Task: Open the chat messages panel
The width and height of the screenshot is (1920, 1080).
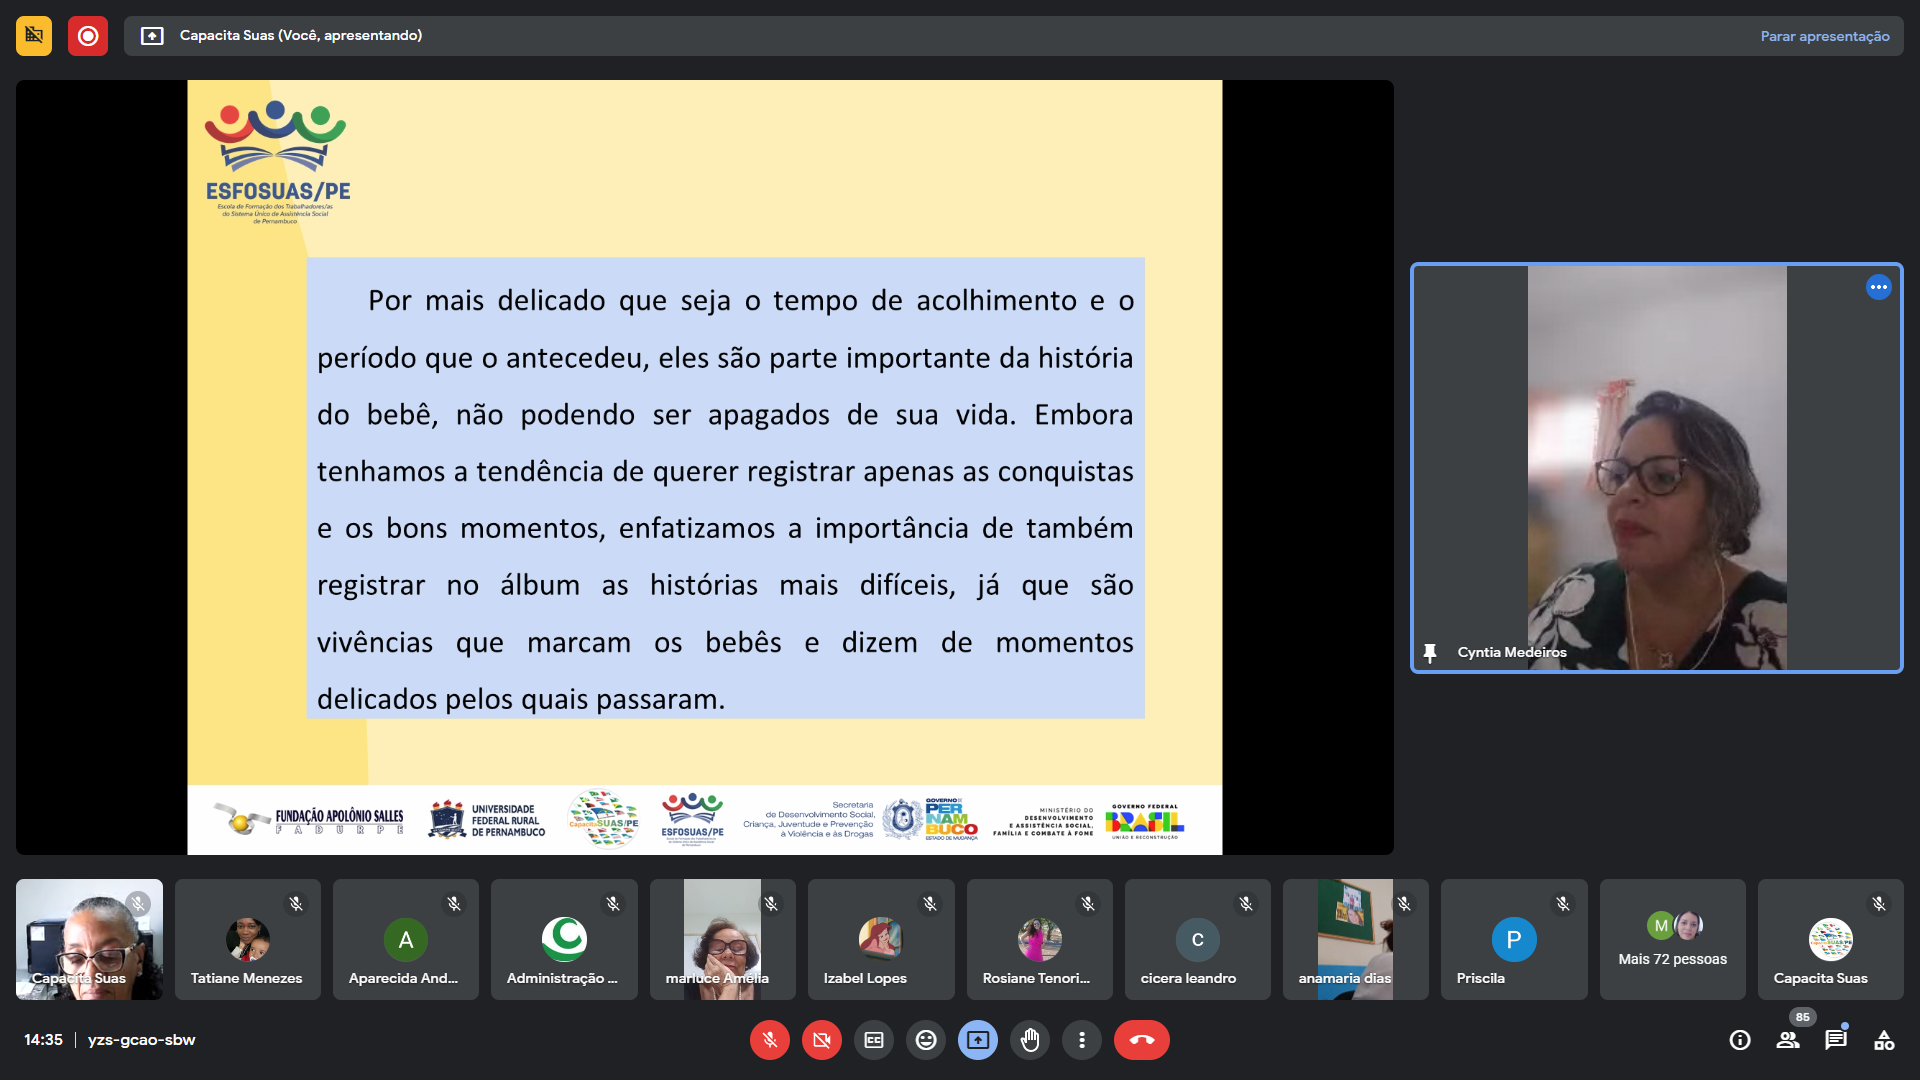Action: pyautogui.click(x=1835, y=1040)
